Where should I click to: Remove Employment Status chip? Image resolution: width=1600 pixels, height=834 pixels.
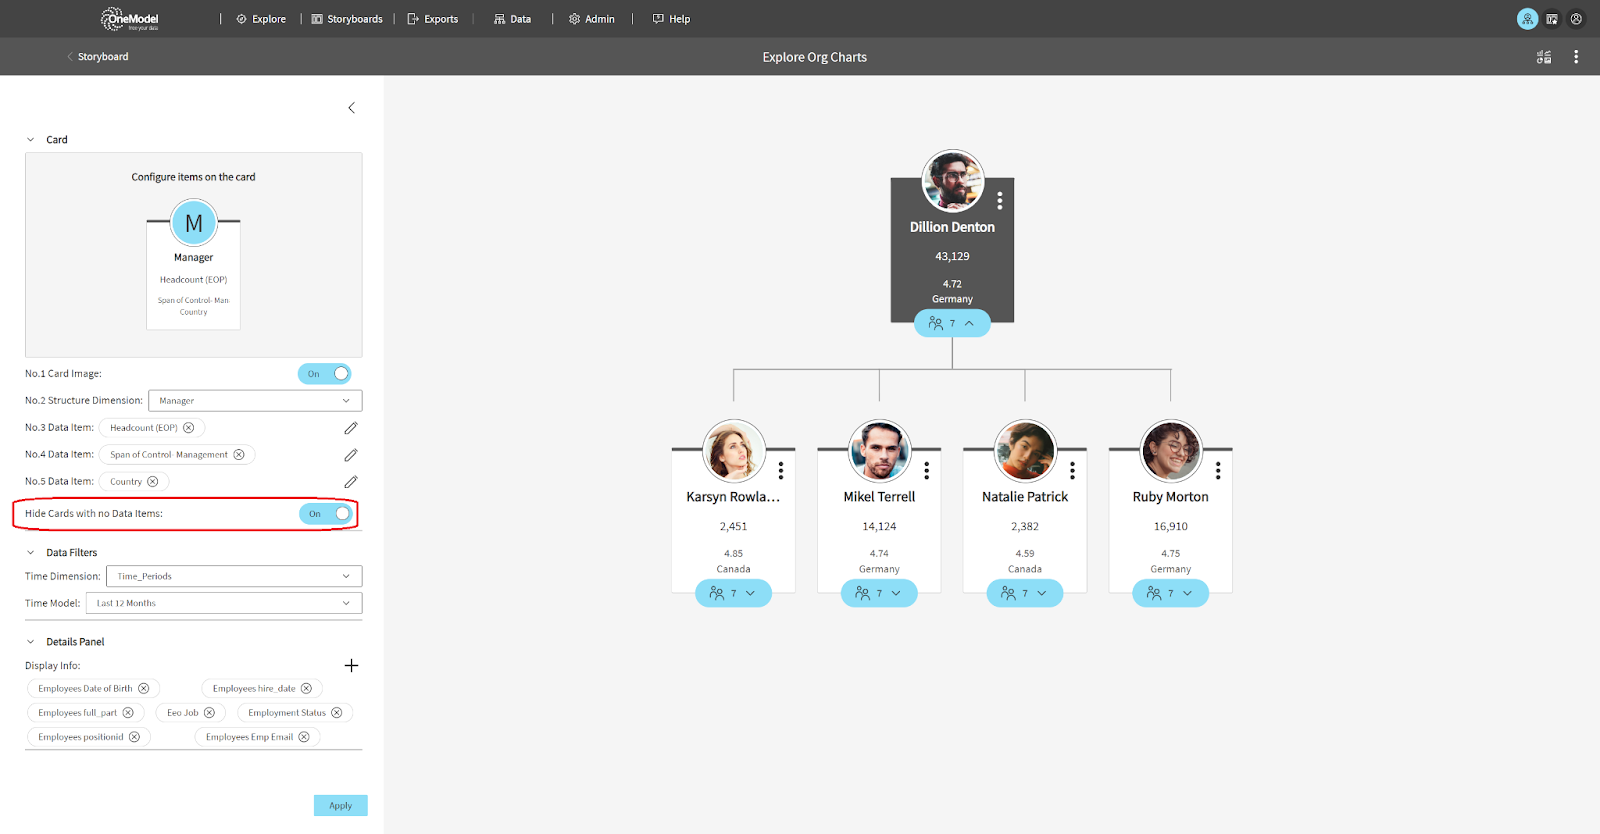[x=337, y=713]
